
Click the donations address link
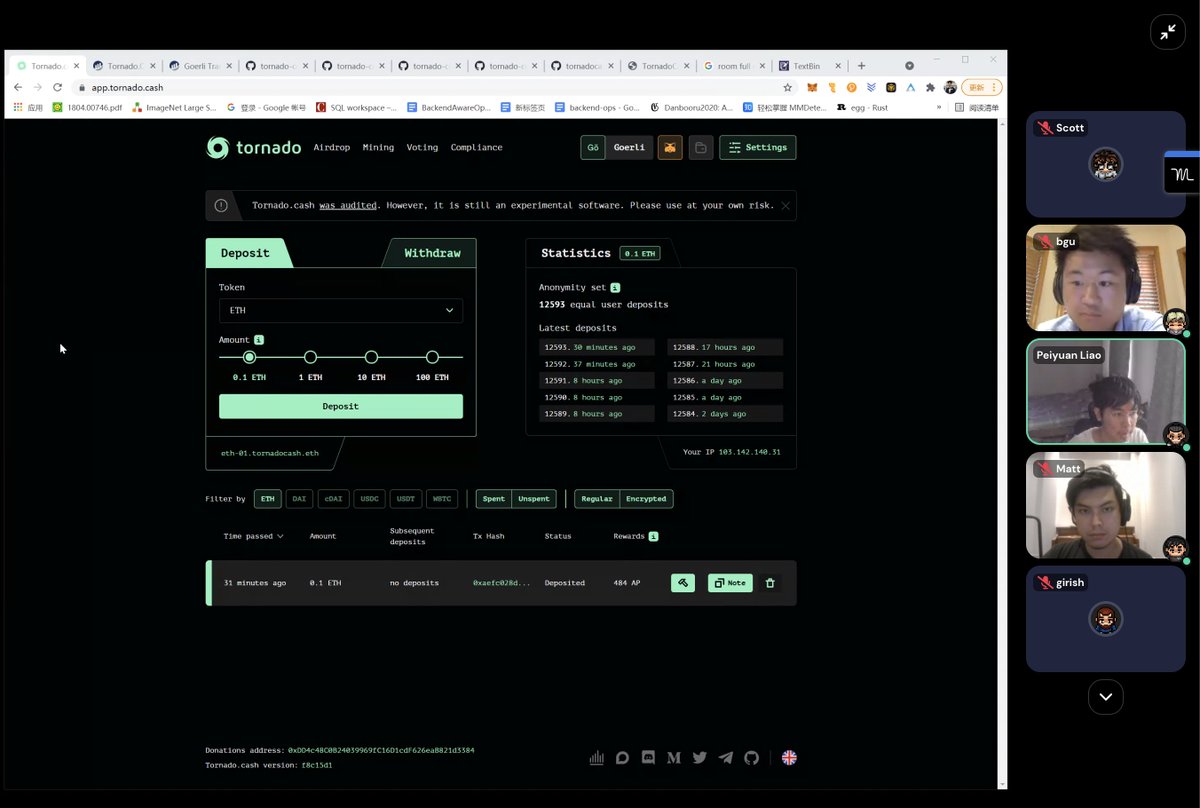[381, 750]
